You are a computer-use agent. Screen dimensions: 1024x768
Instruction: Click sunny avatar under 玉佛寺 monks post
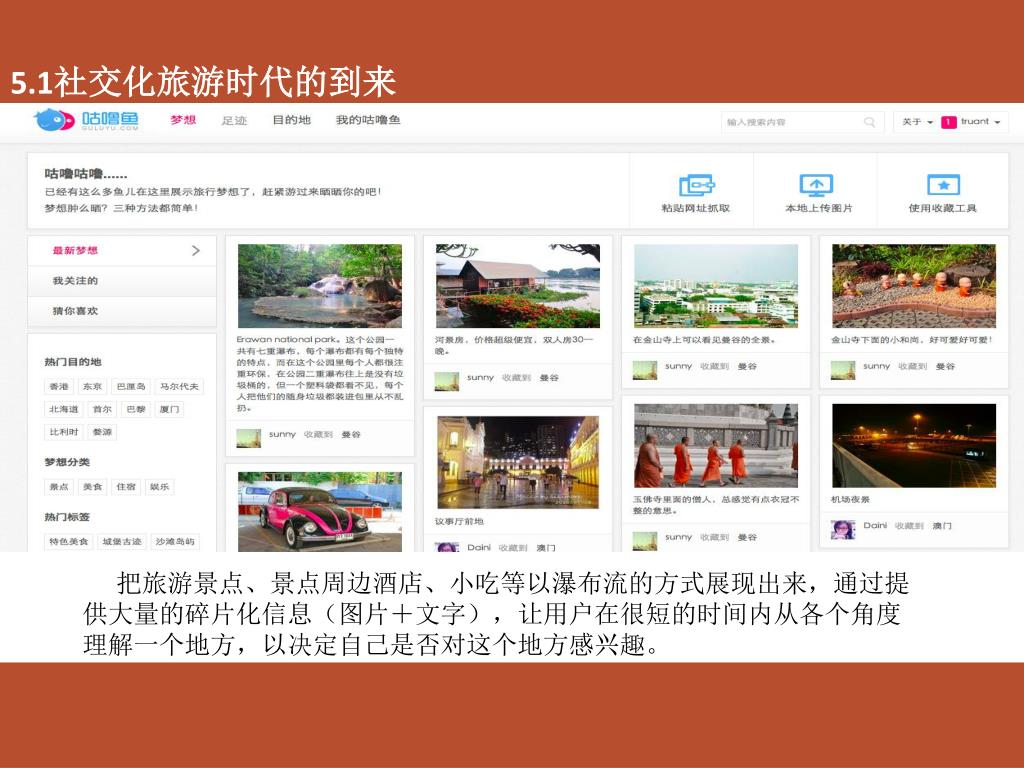pos(645,541)
